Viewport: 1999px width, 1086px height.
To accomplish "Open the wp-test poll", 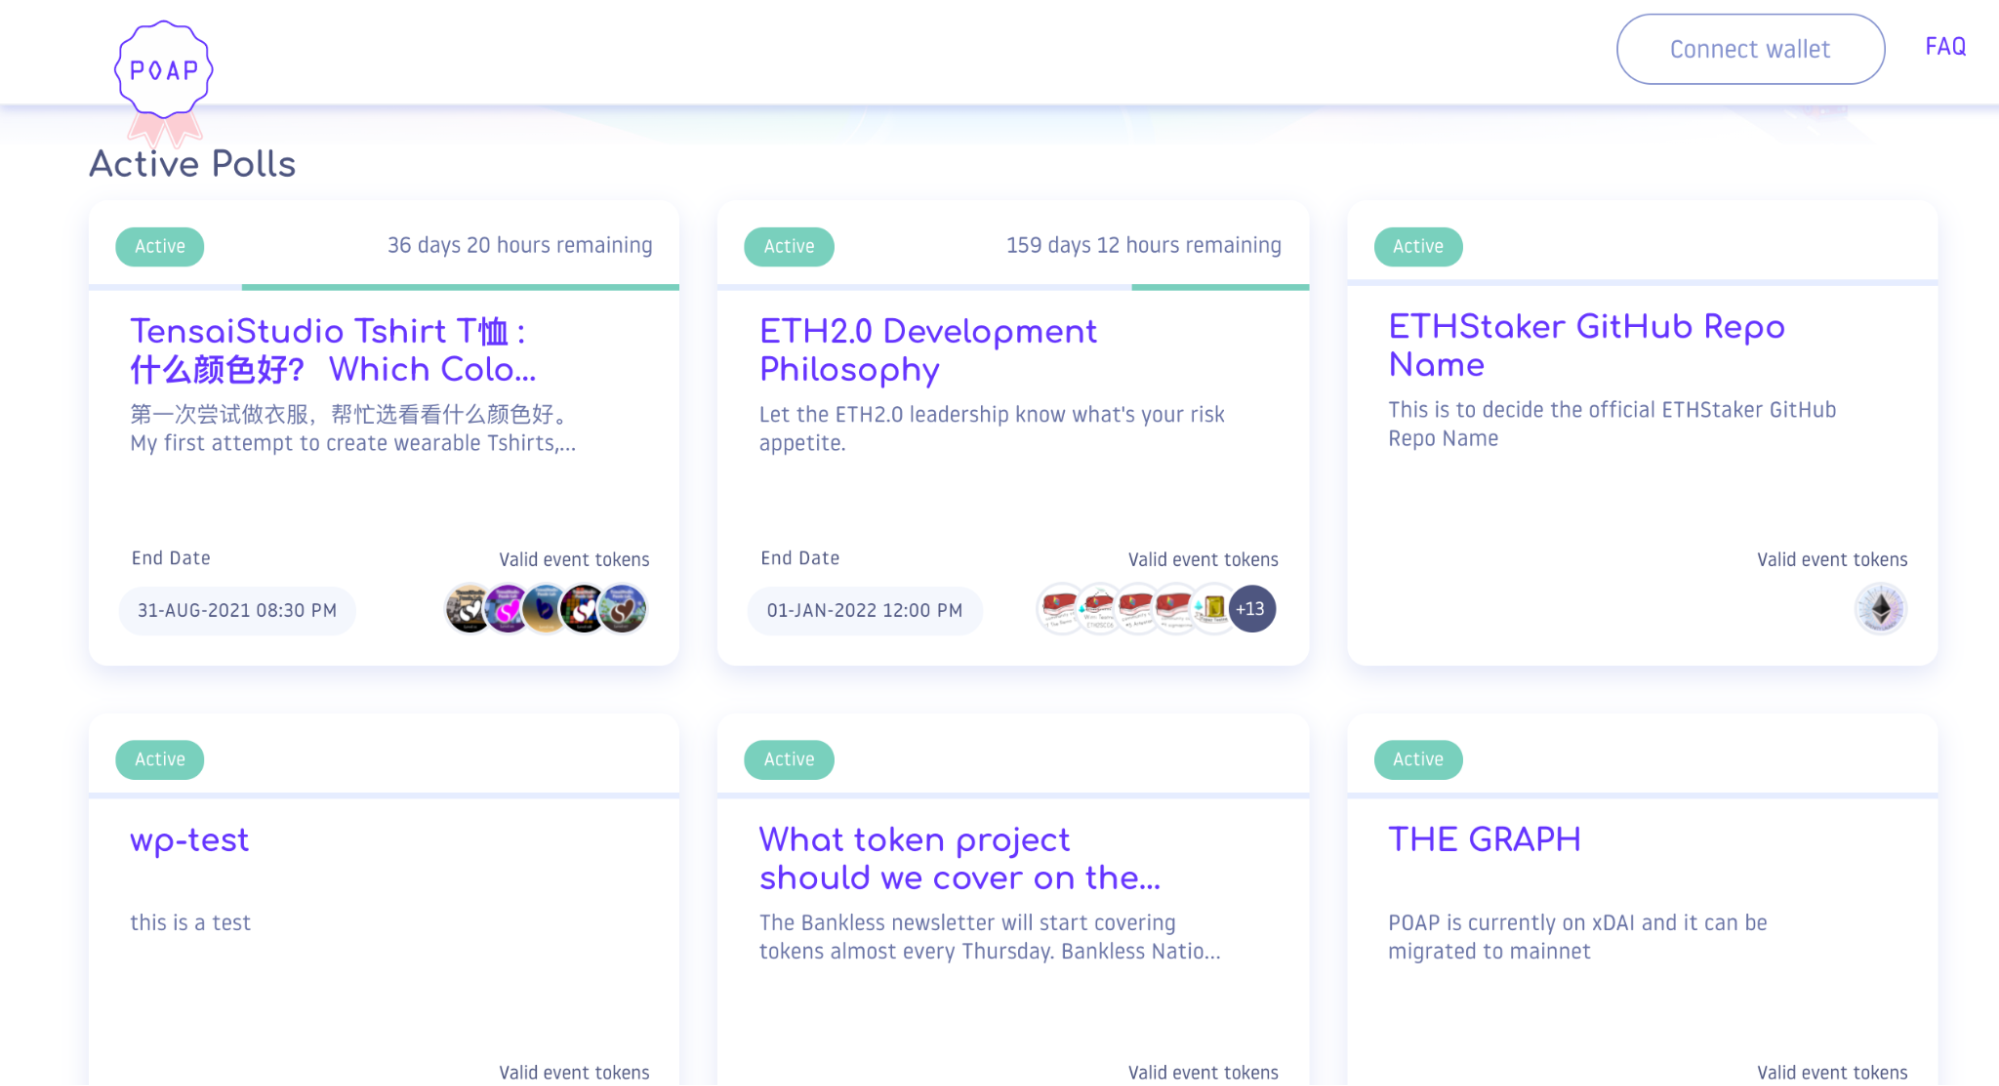I will pyautogui.click(x=189, y=840).
